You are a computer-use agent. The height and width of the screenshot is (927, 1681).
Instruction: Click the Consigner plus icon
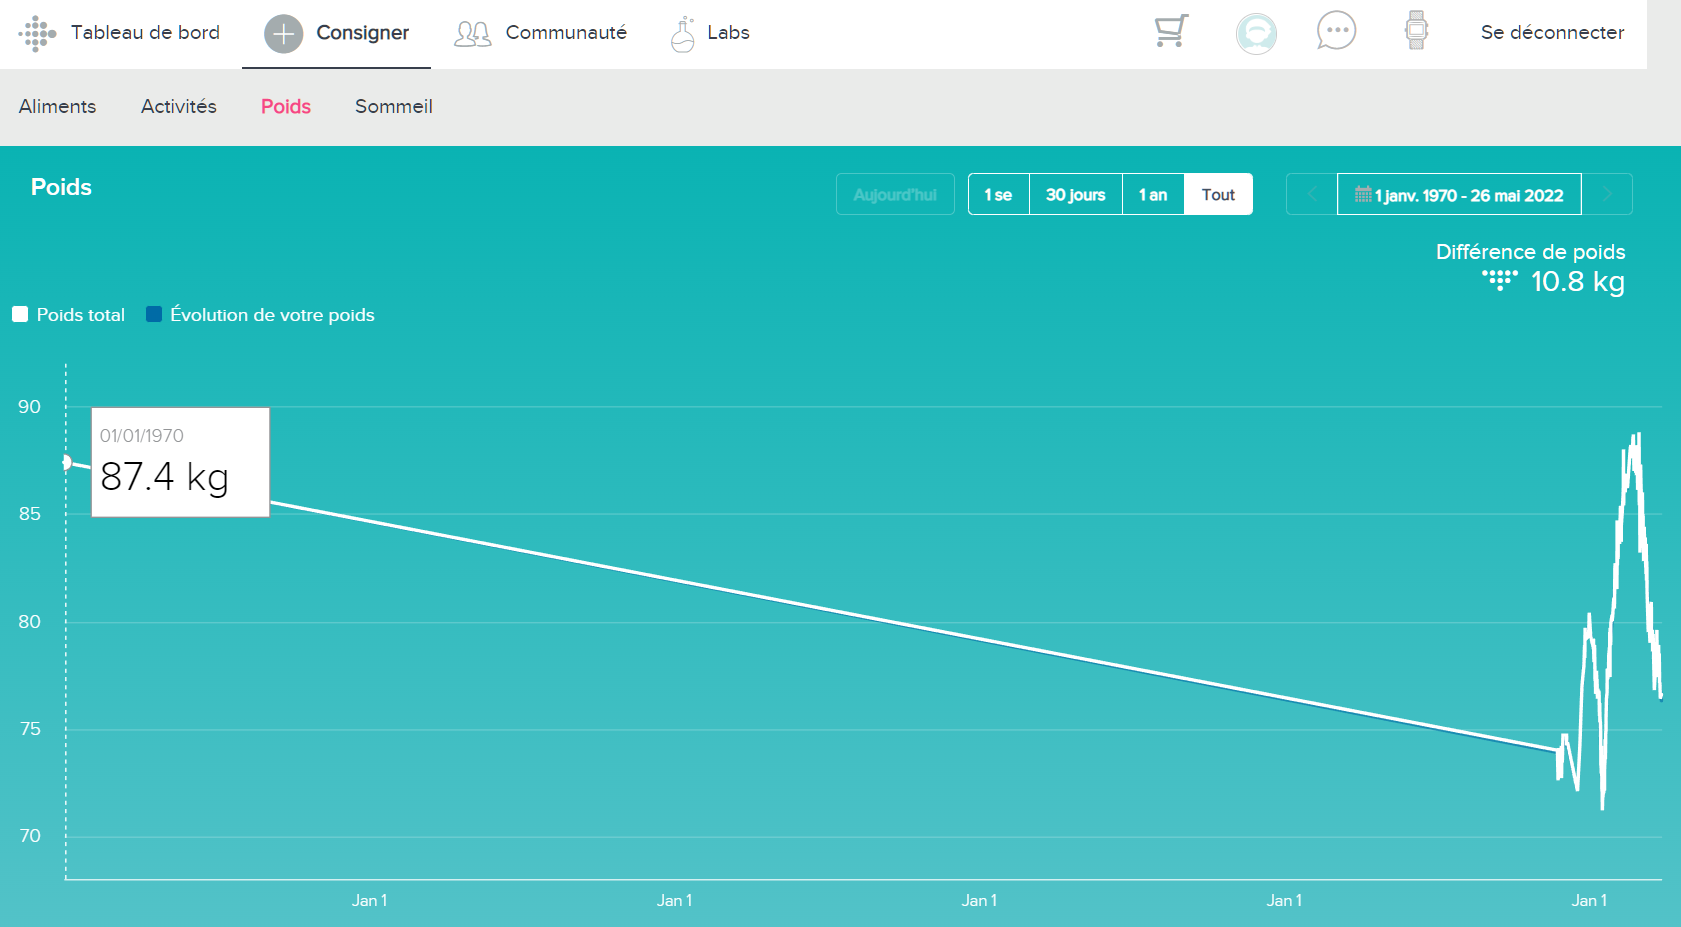point(284,34)
